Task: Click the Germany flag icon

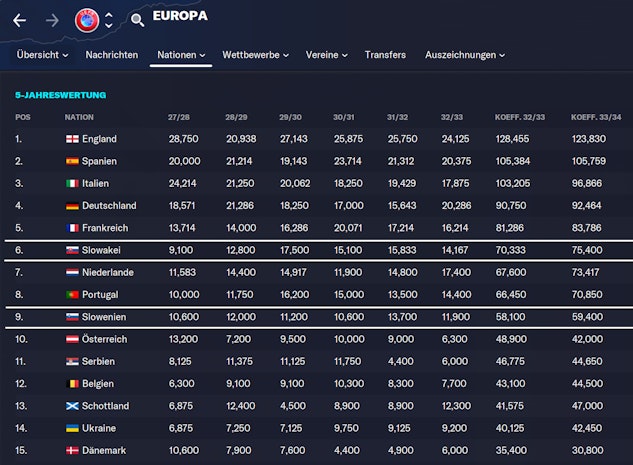Action: (72, 205)
